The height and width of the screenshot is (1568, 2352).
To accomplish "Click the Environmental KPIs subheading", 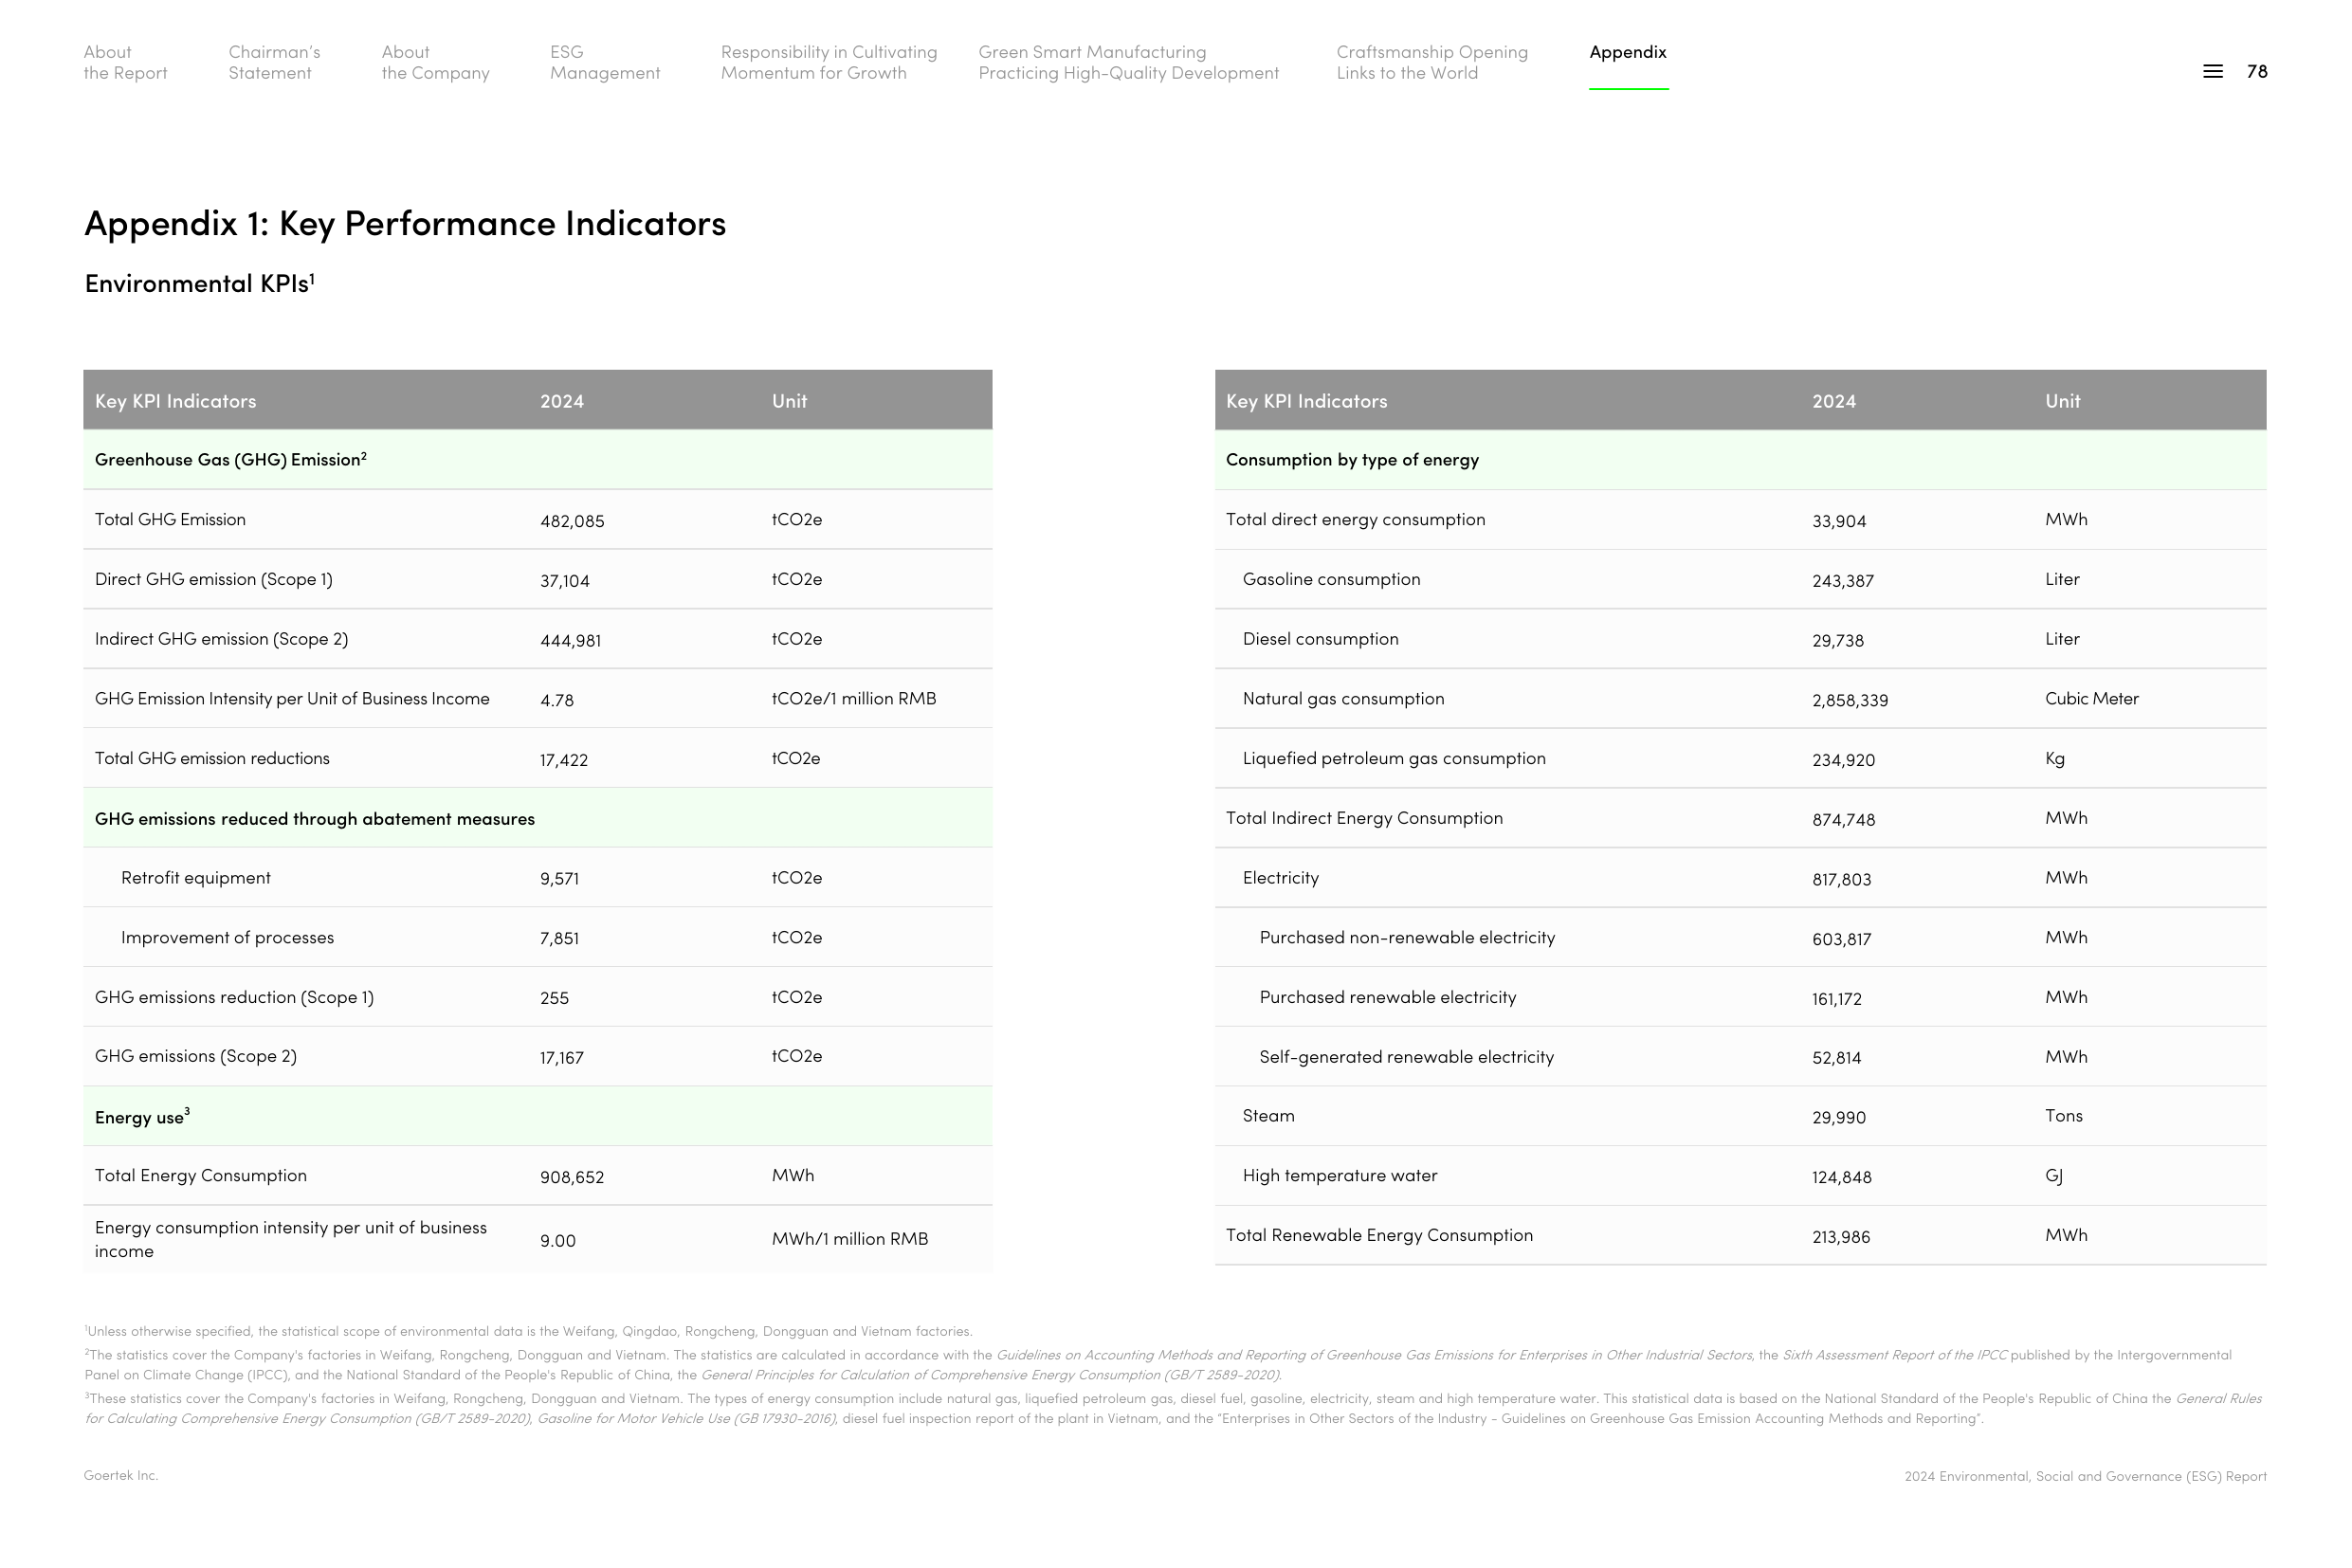I will tap(199, 283).
